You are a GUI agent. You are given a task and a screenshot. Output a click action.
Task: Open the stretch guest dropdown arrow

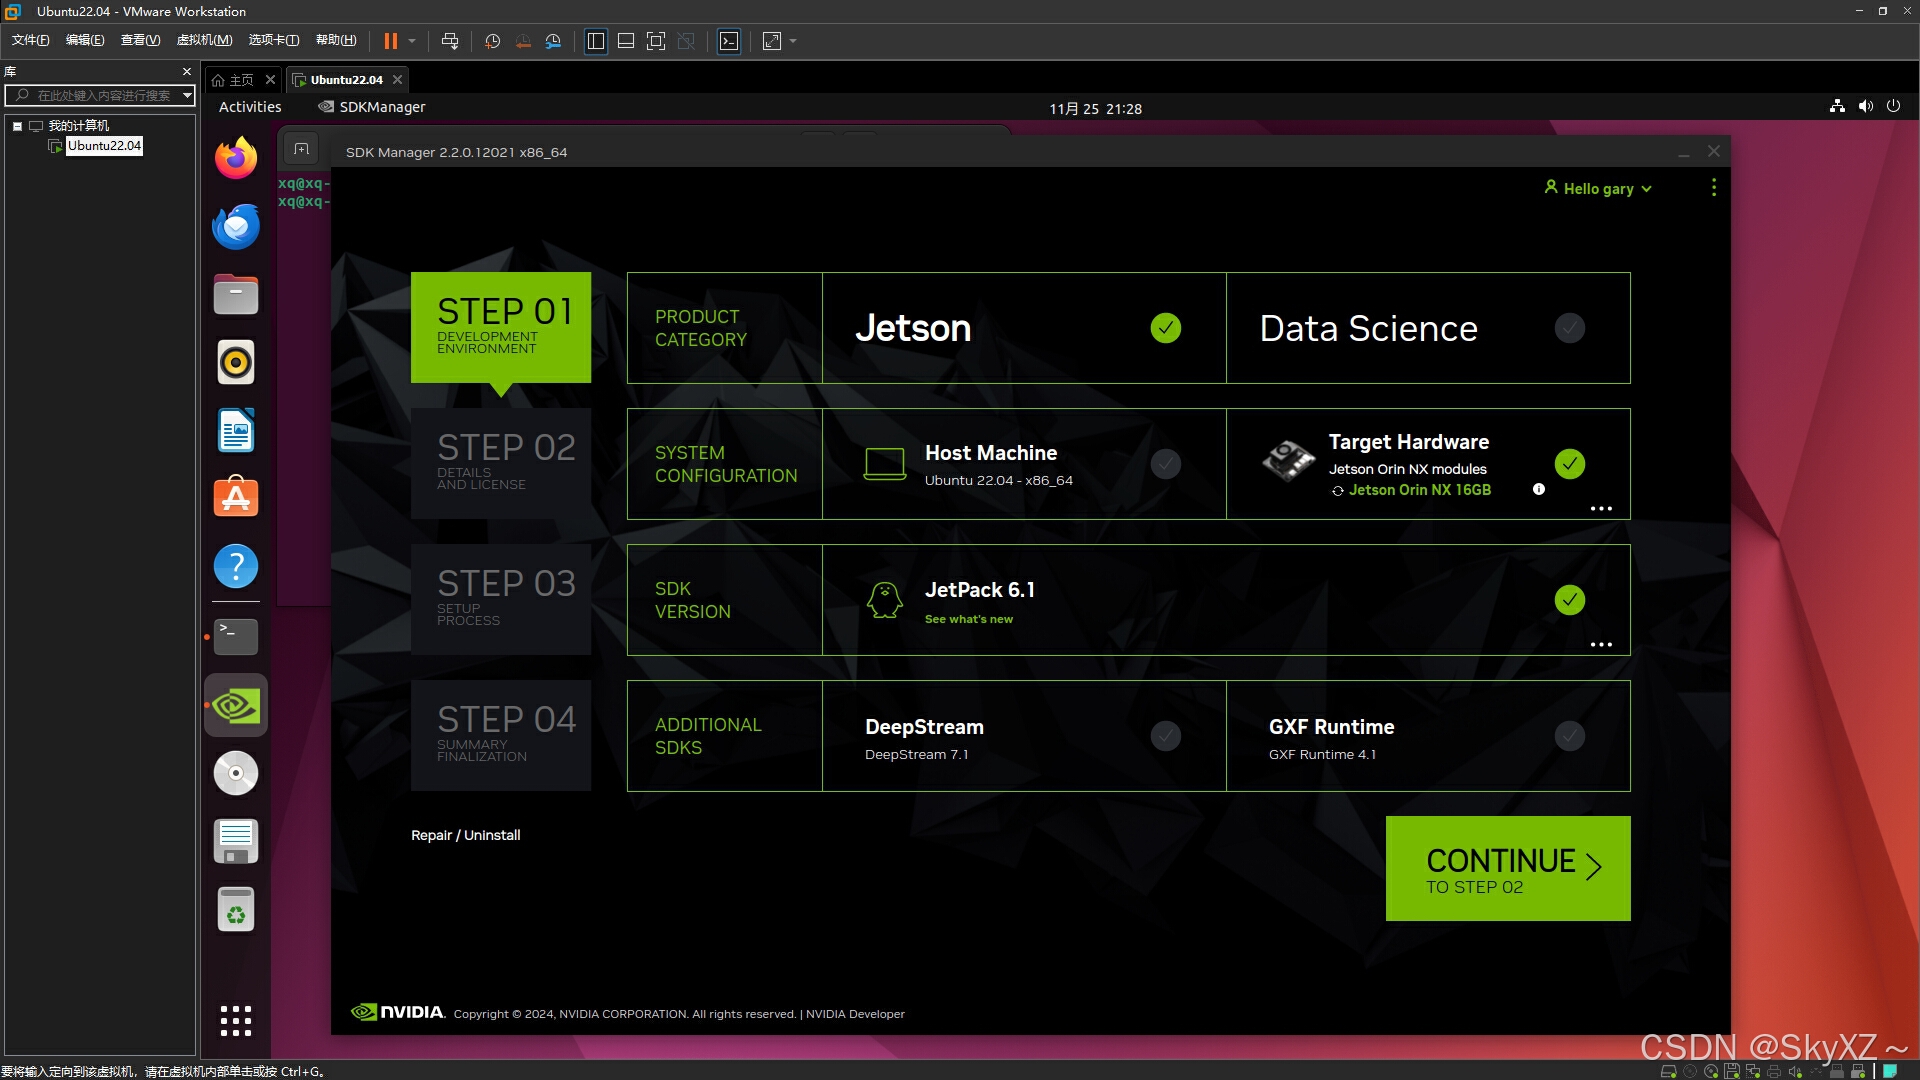pyautogui.click(x=793, y=41)
